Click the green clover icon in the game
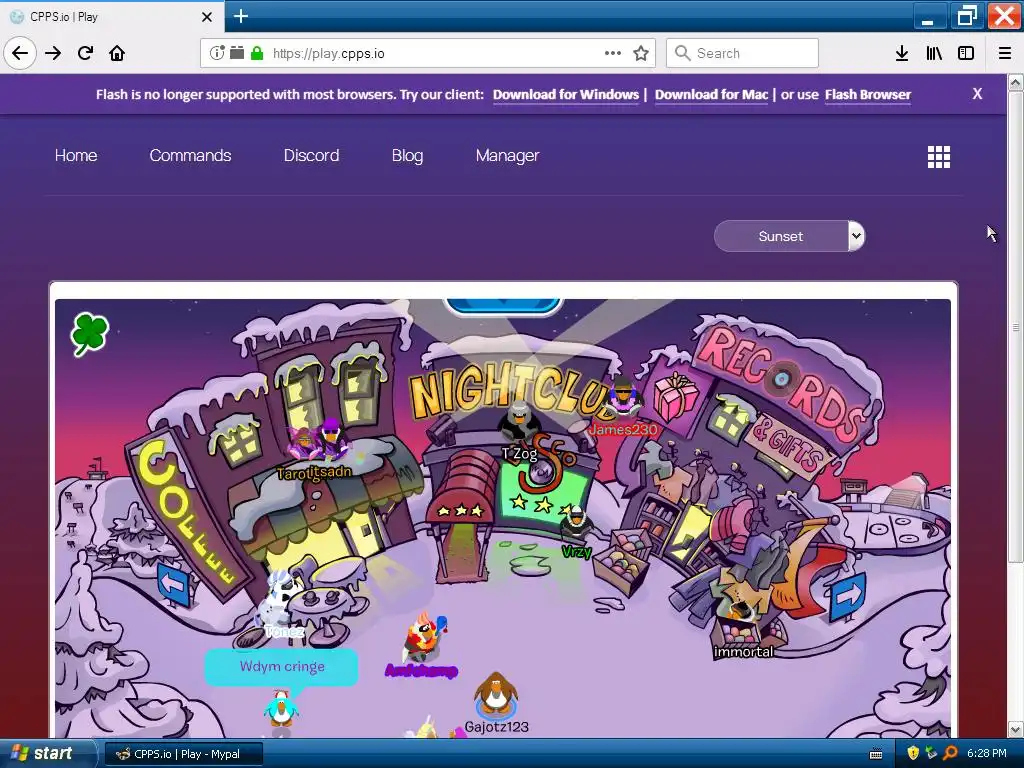This screenshot has height=768, width=1024. coord(89,334)
